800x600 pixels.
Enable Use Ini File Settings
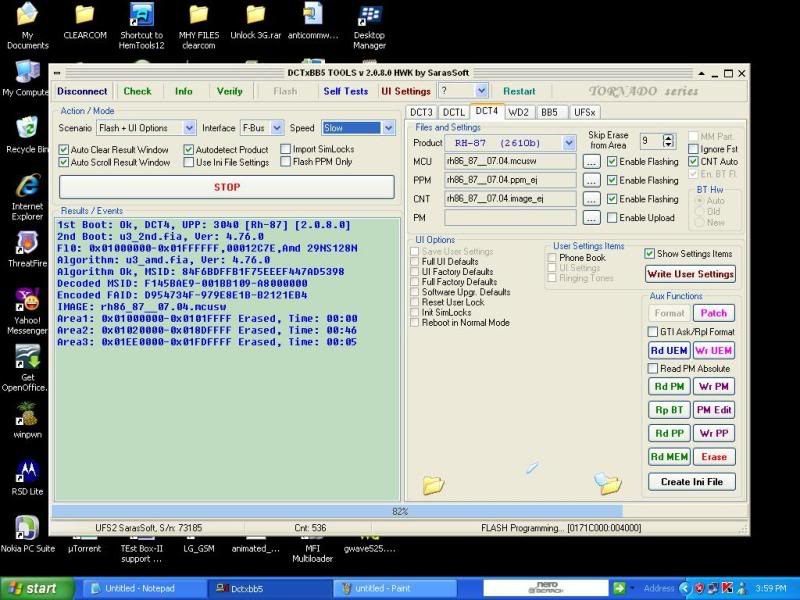pyautogui.click(x=189, y=162)
